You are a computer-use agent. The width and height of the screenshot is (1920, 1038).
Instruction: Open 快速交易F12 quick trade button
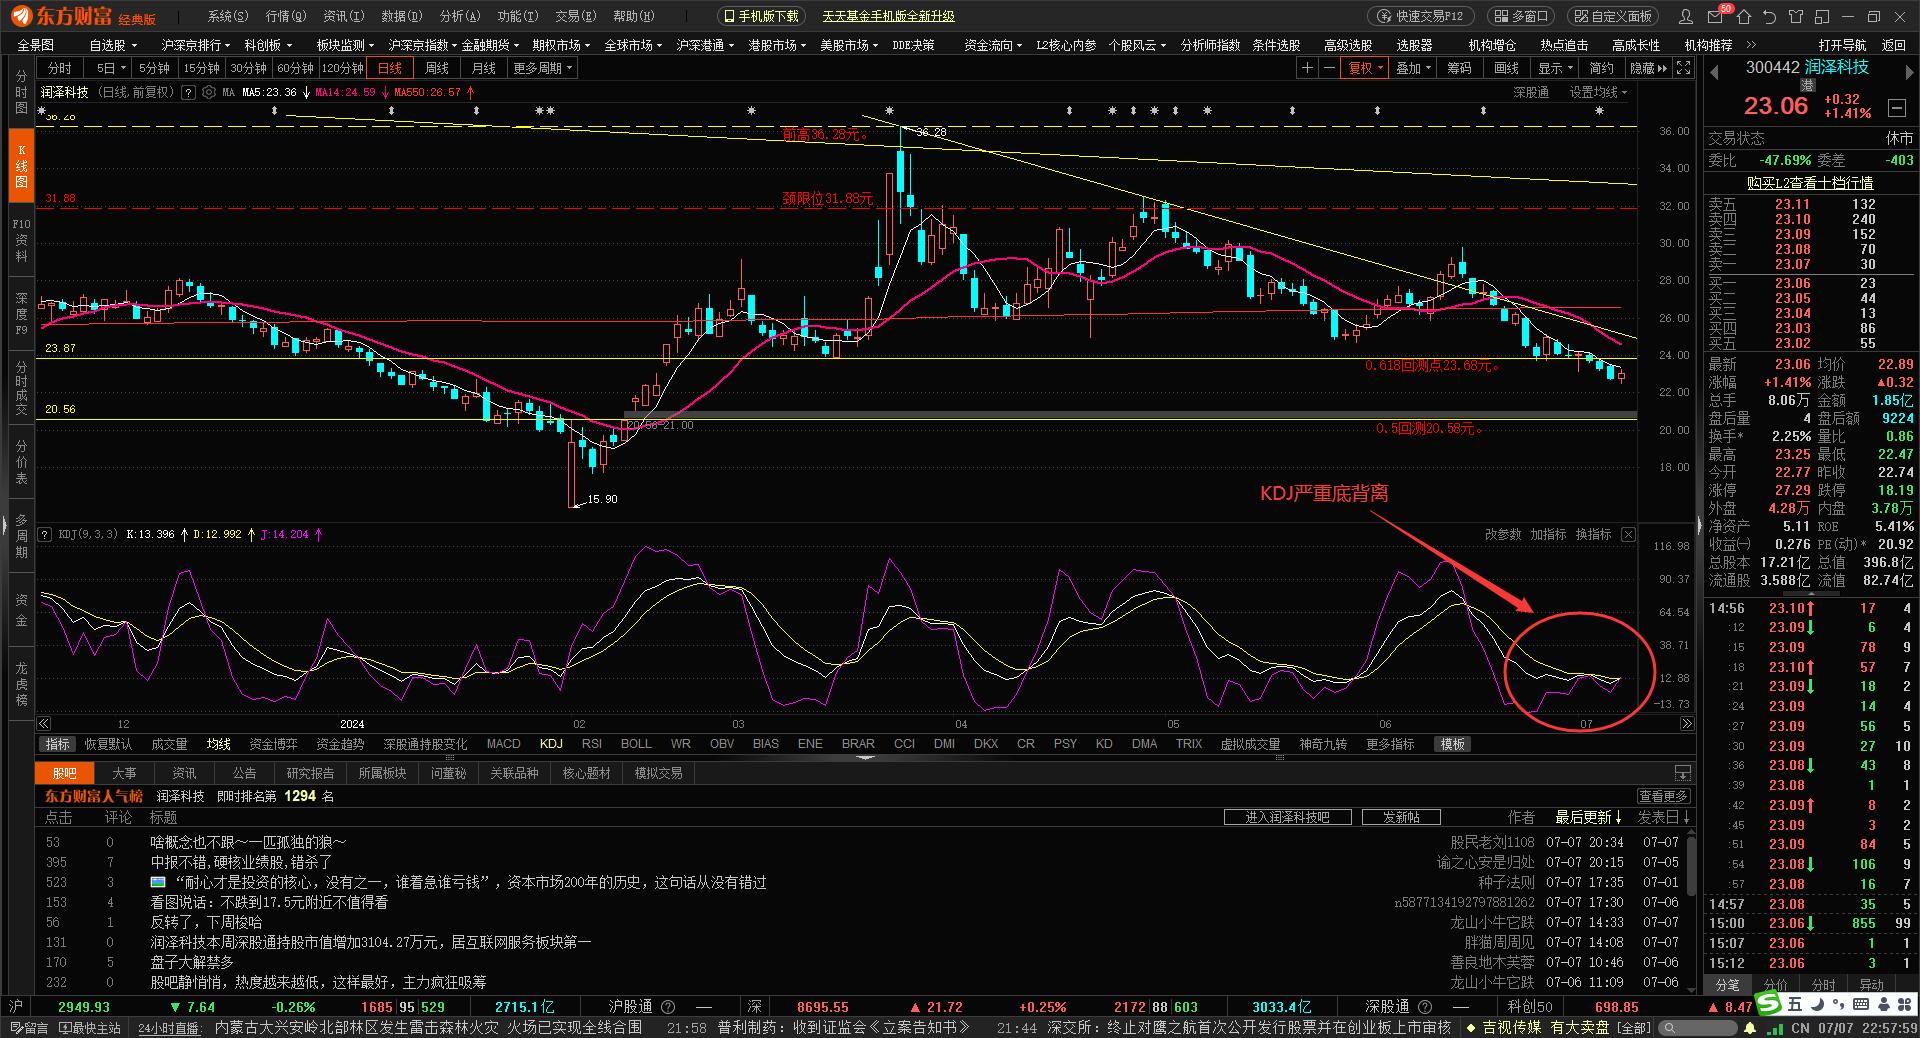1420,16
